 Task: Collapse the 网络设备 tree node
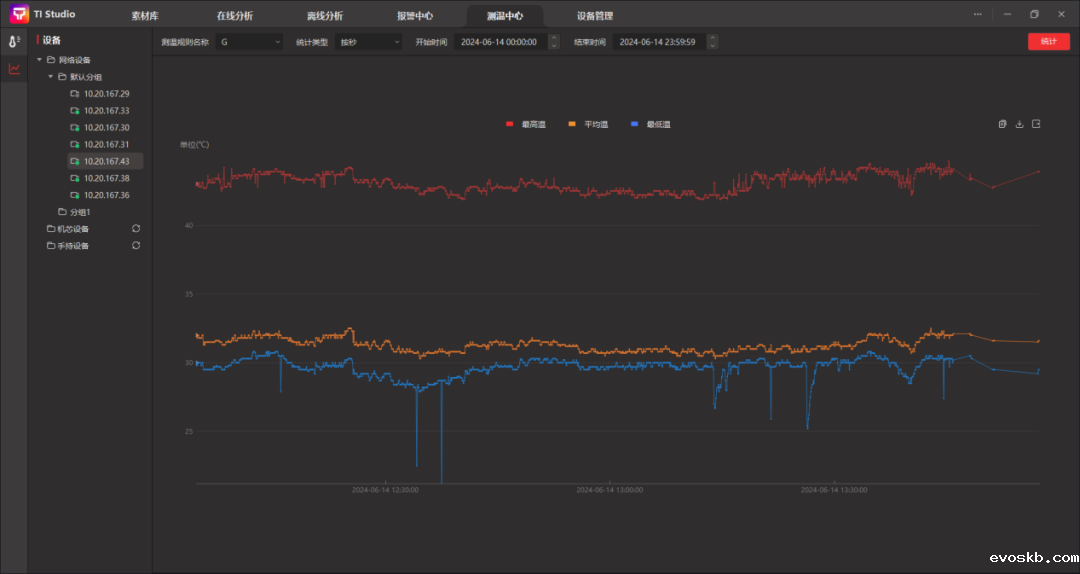tap(39, 60)
